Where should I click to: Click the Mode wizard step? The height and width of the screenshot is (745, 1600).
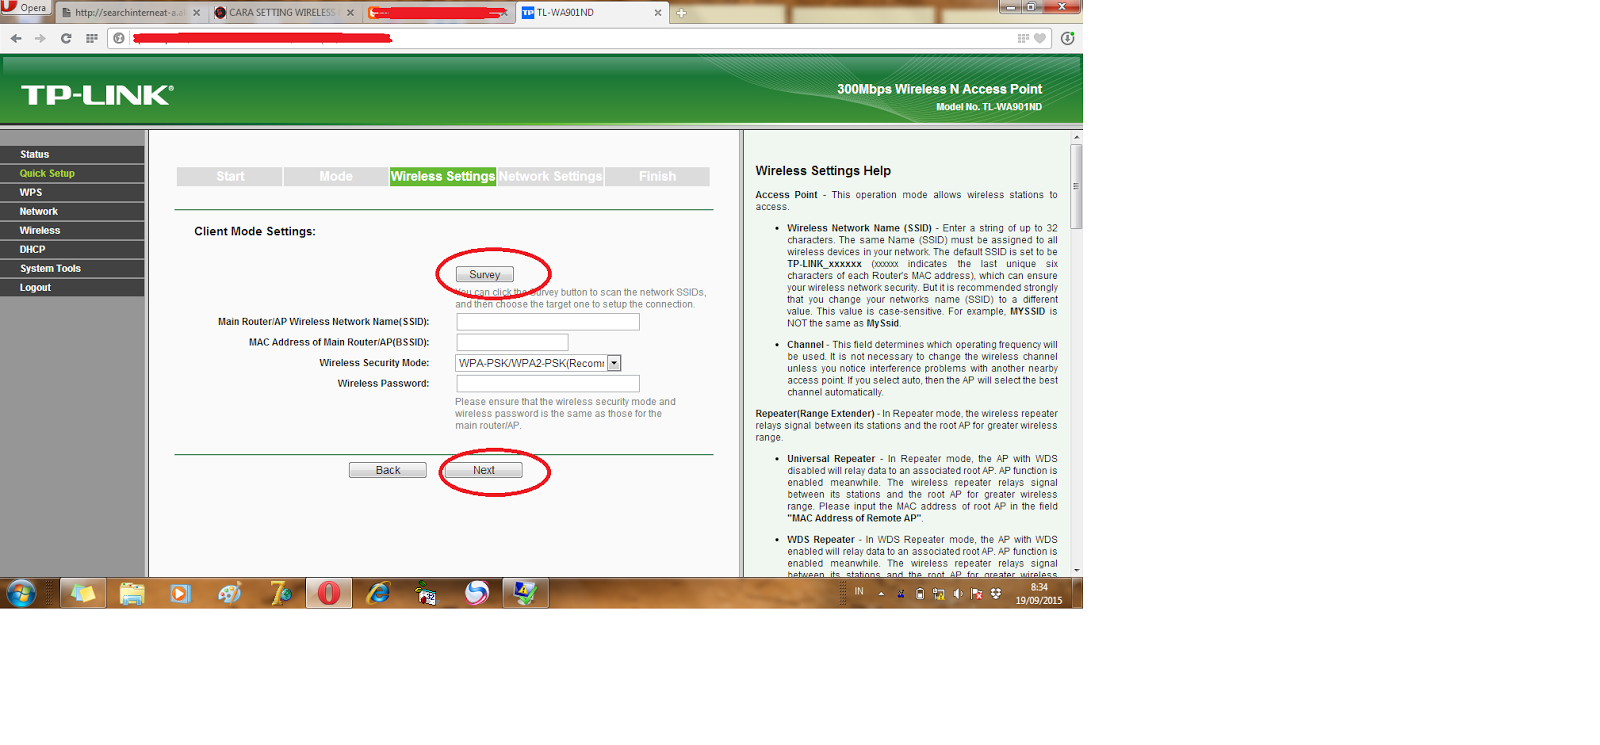(x=336, y=176)
